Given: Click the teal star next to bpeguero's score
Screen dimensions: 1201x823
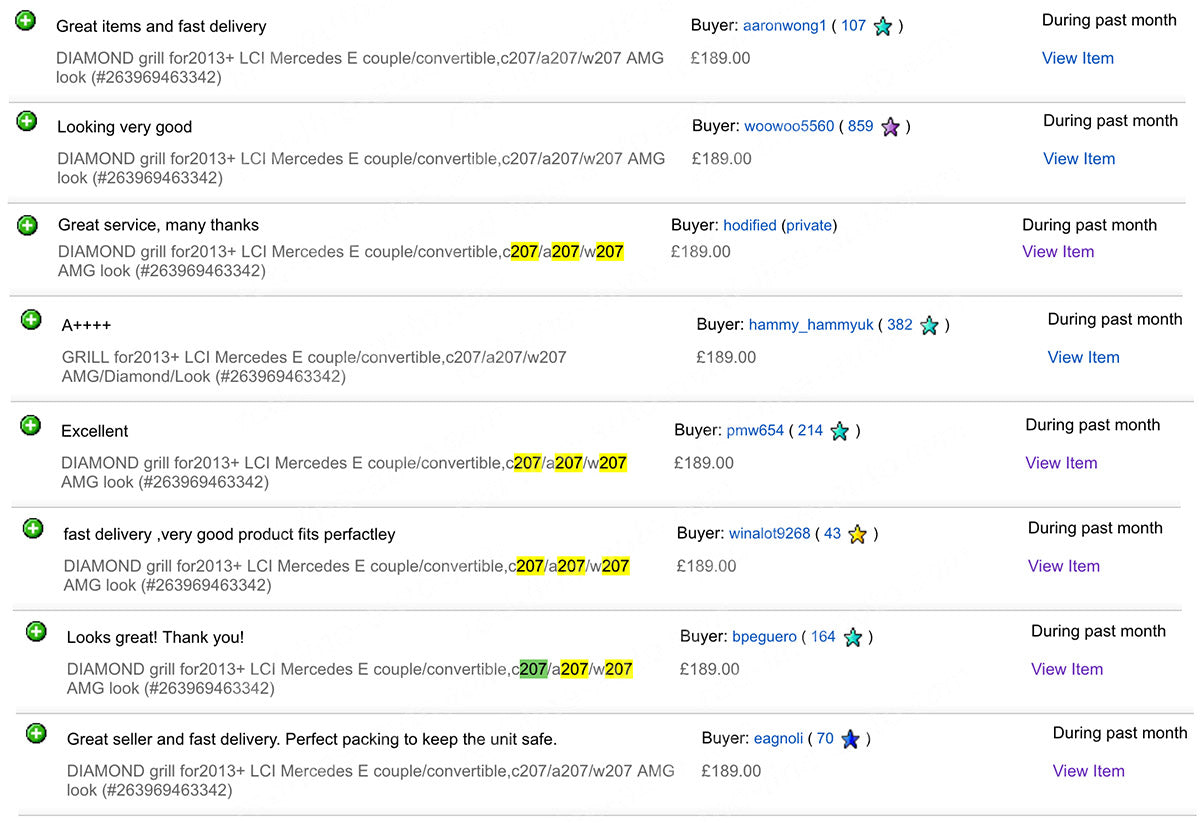Looking at the screenshot, I should click(x=852, y=637).
